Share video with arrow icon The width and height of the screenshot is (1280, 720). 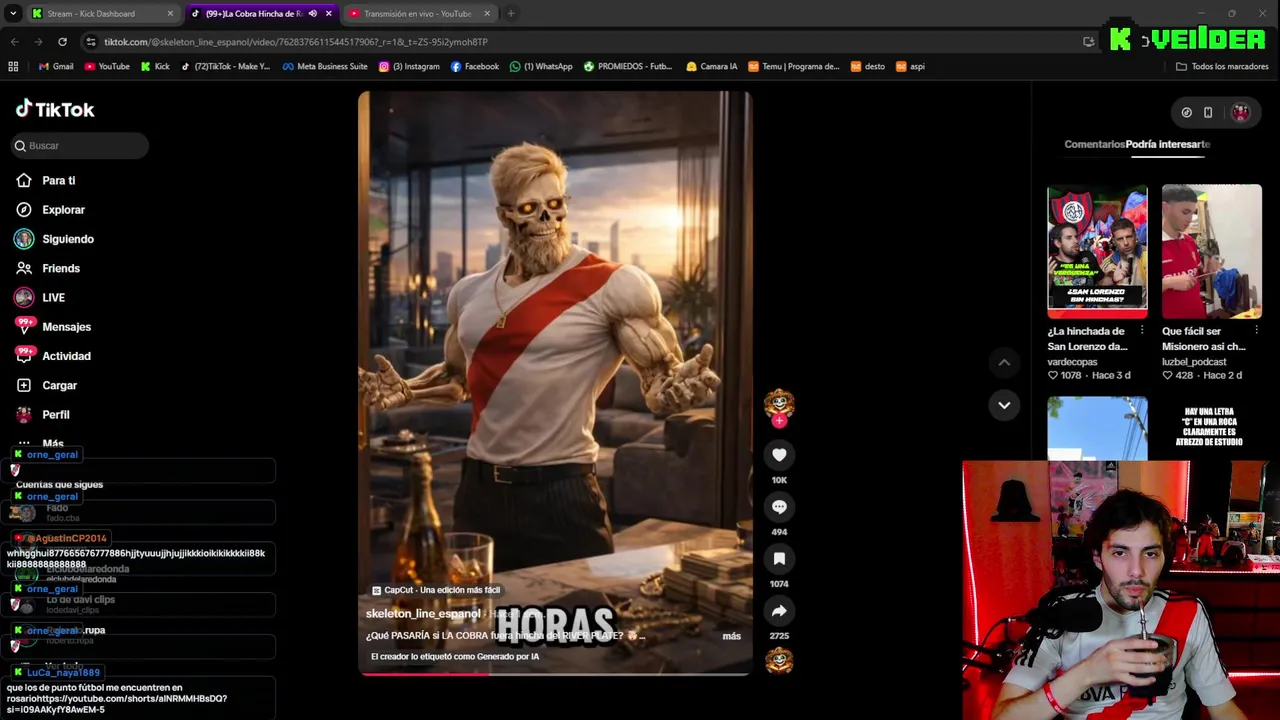click(x=779, y=611)
